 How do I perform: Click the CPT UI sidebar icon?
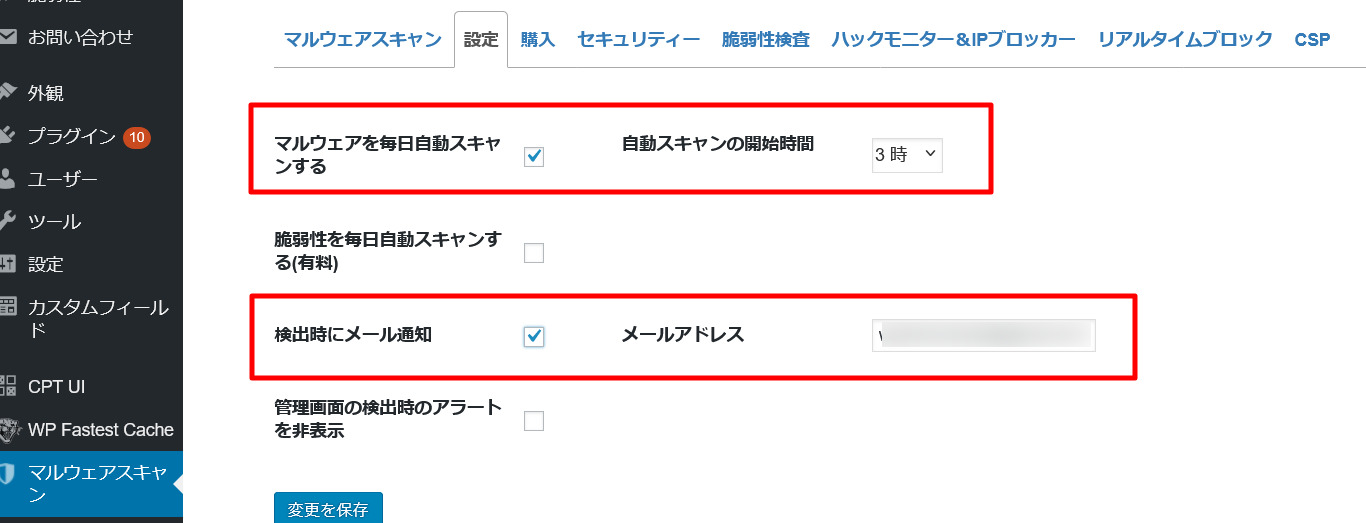(8, 386)
